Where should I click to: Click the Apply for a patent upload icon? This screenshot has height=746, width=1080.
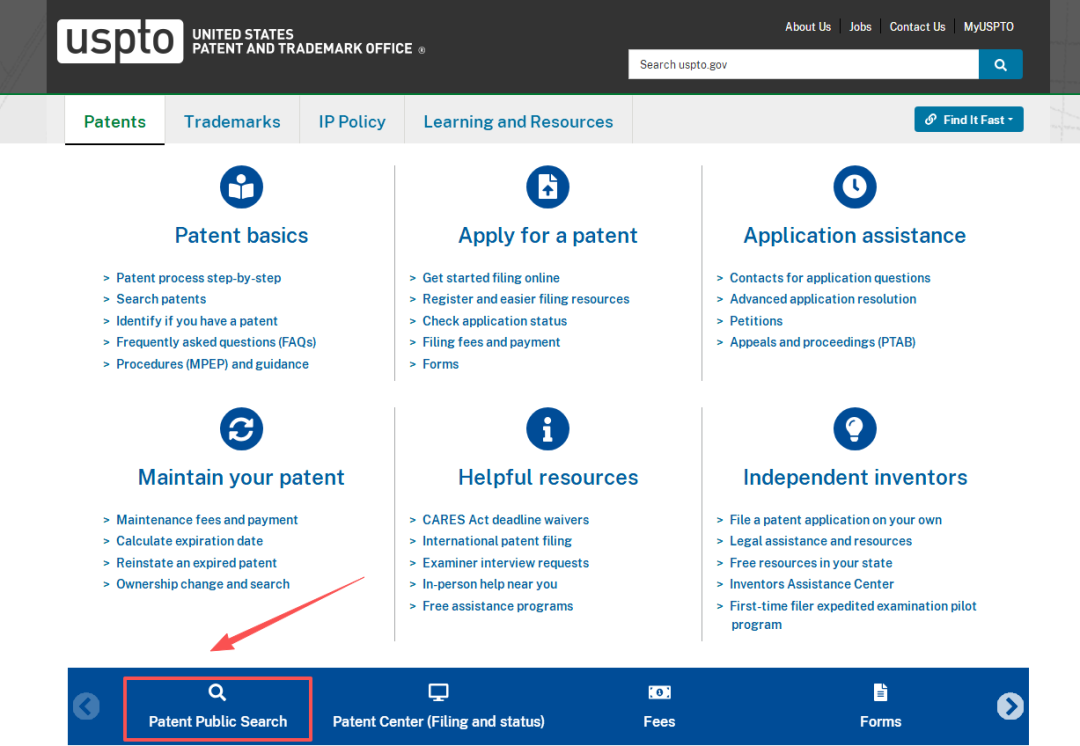click(548, 187)
